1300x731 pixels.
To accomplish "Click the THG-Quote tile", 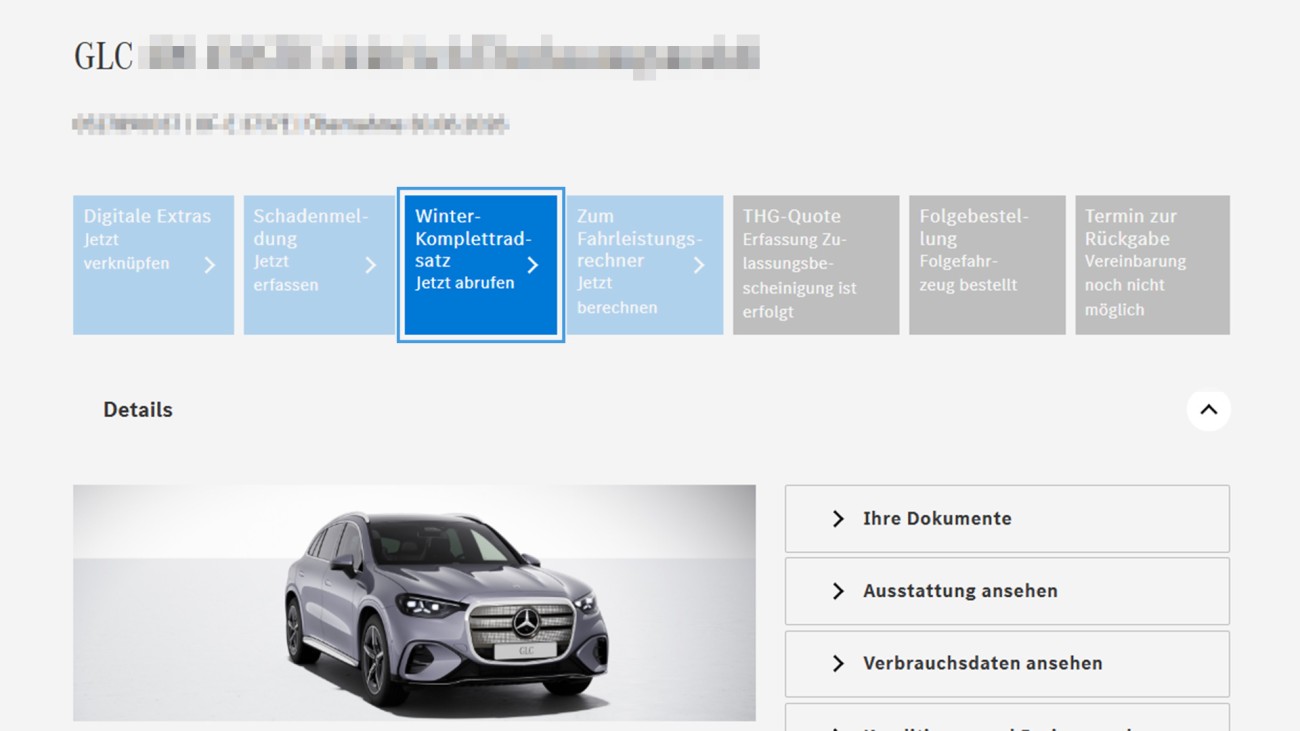I will 816,265.
